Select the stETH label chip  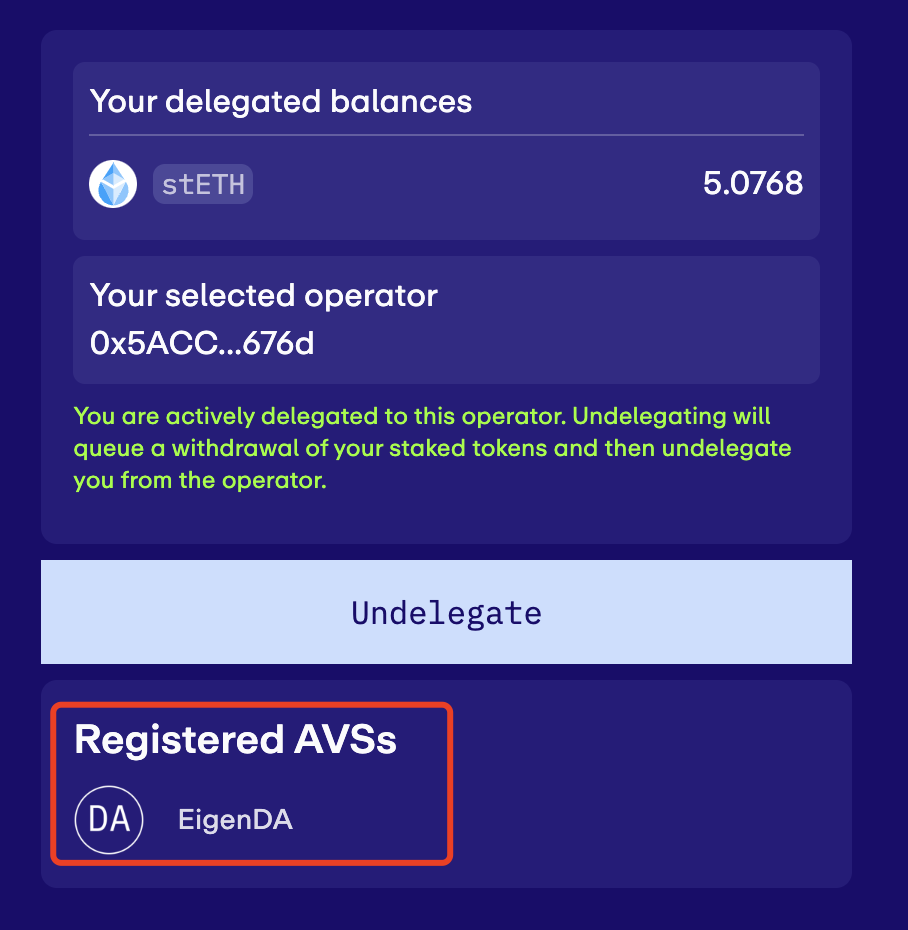(x=203, y=184)
